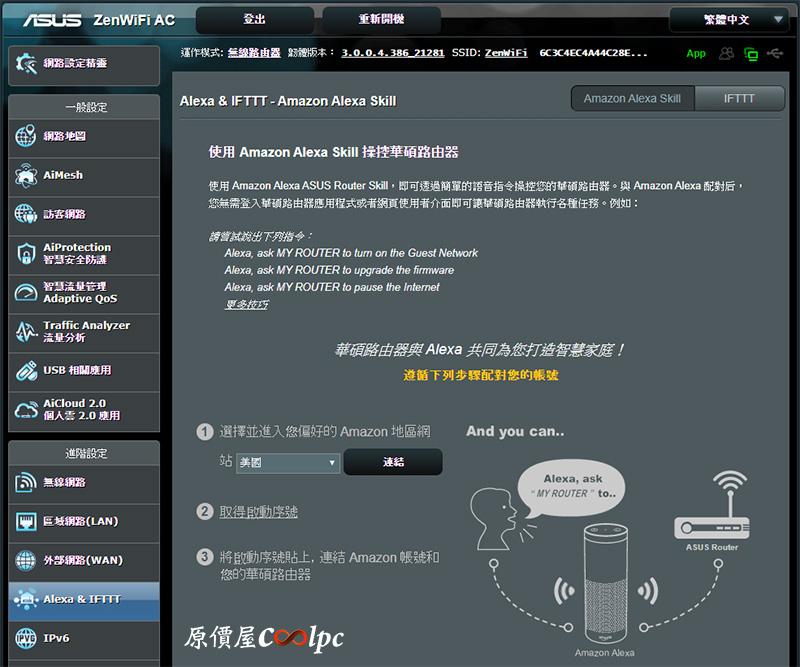This screenshot has height=667, width=800.
Task: Switch to the IFTTT tab
Action: click(x=739, y=98)
